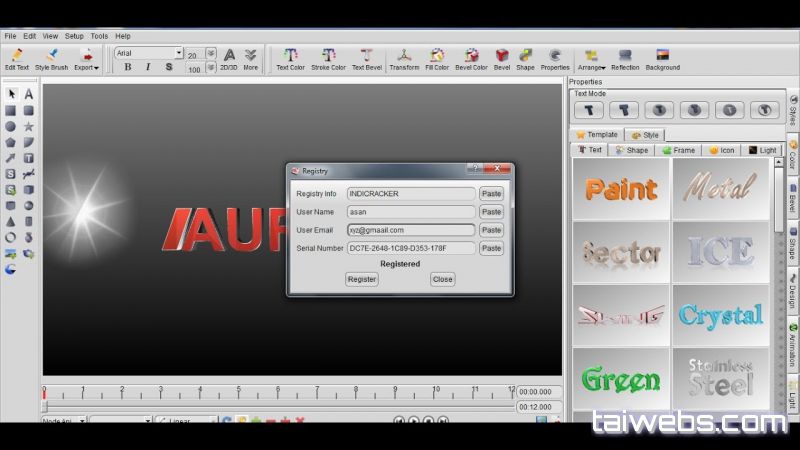Toggle Bold text formatting
The image size is (800, 450).
[x=128, y=68]
